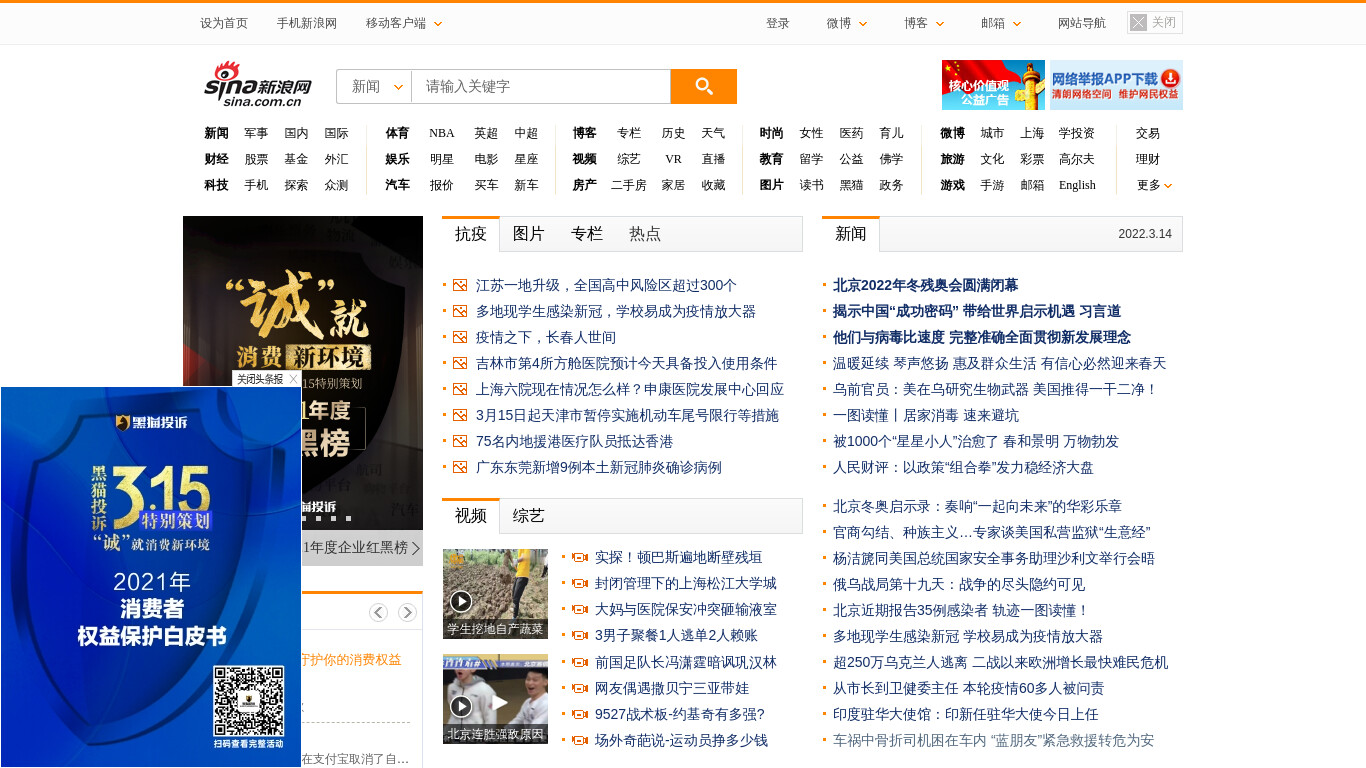Switch to the 视频 section tab
The height and width of the screenshot is (768, 1366).
(471, 515)
